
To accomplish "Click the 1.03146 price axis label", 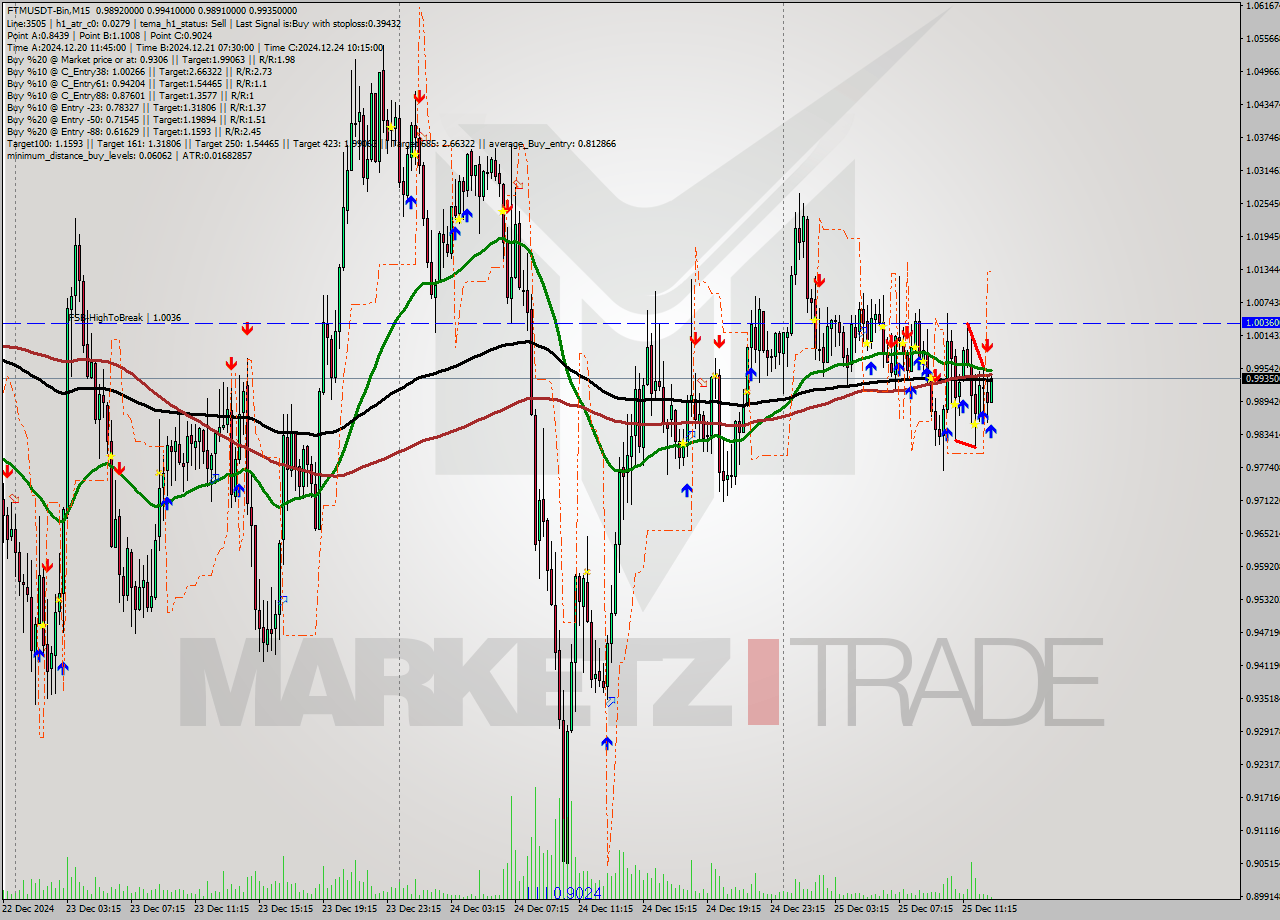I will point(1262,170).
